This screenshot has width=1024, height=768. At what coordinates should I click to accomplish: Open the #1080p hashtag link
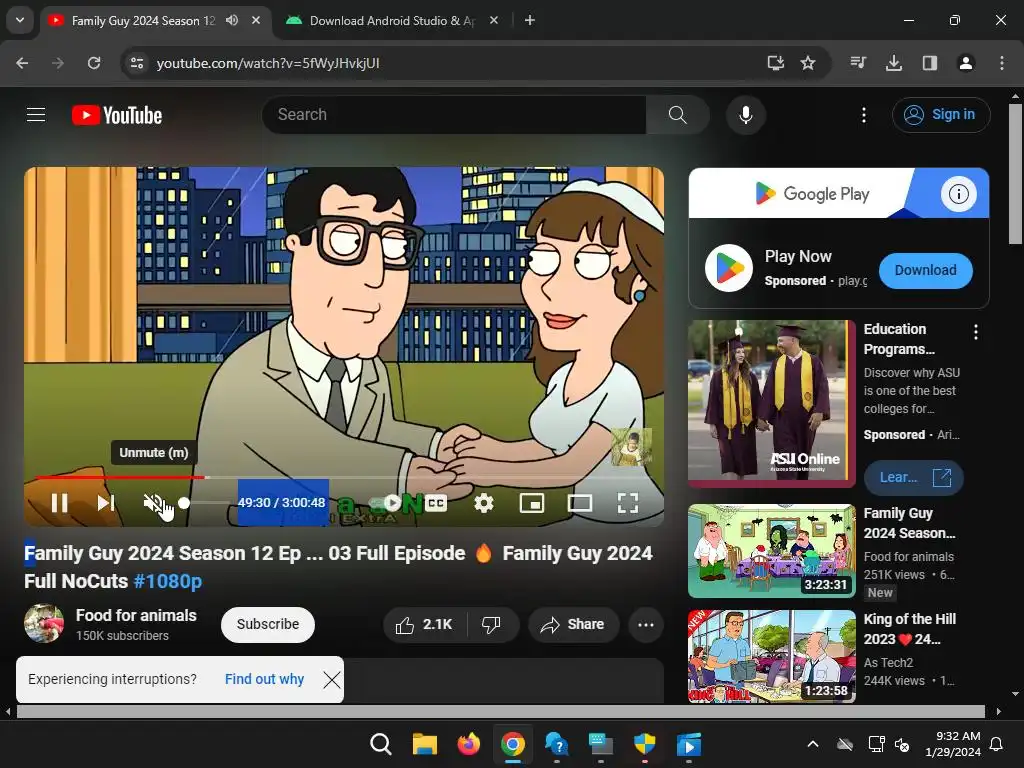(168, 581)
